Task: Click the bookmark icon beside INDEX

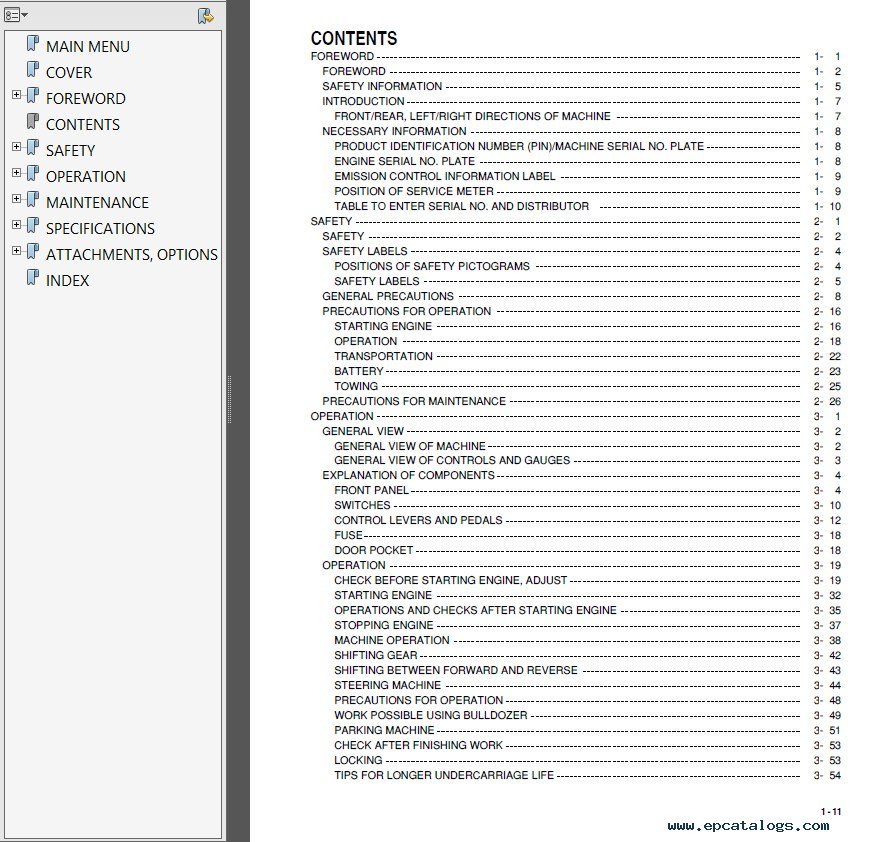Action: [x=33, y=278]
